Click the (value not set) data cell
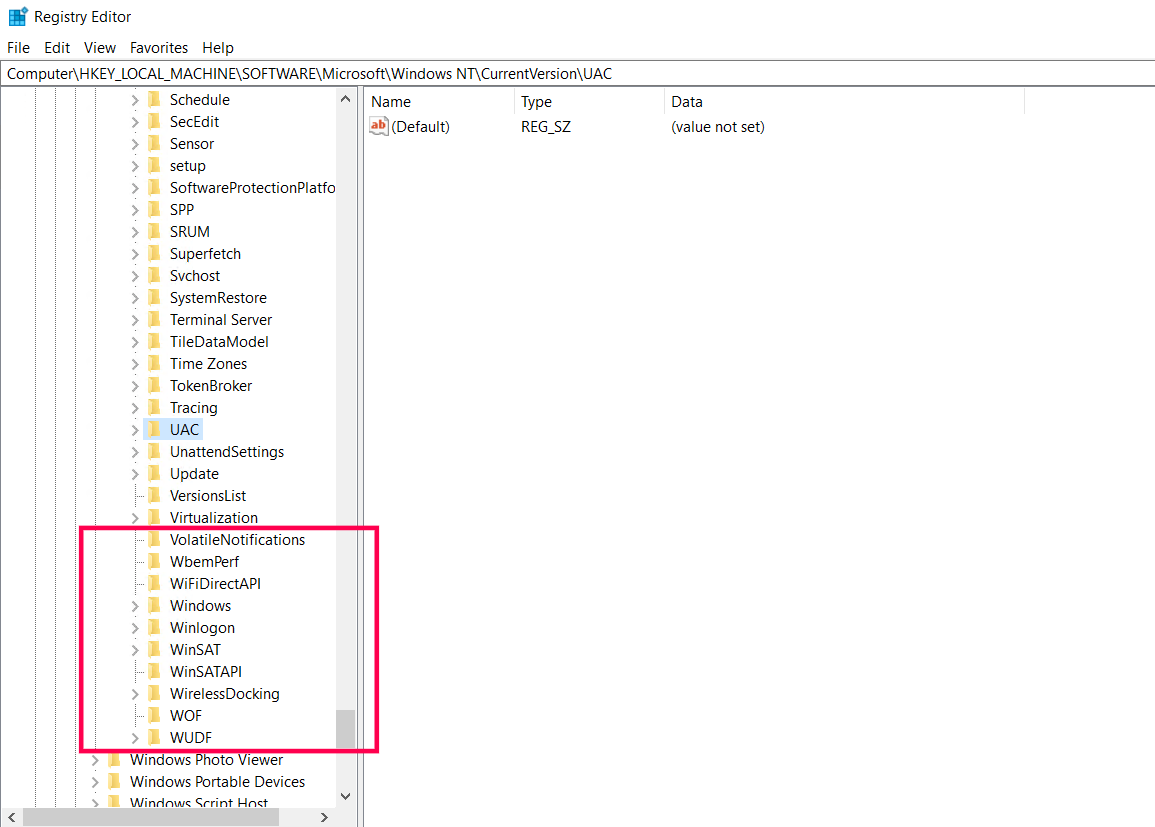1155x827 pixels. tap(717, 127)
